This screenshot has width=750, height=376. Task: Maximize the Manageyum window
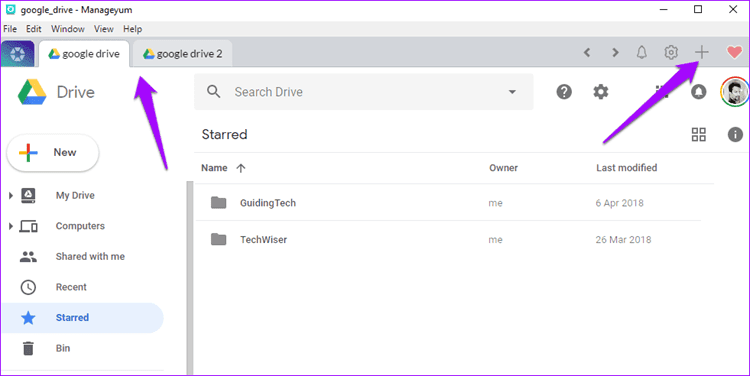[x=698, y=10]
